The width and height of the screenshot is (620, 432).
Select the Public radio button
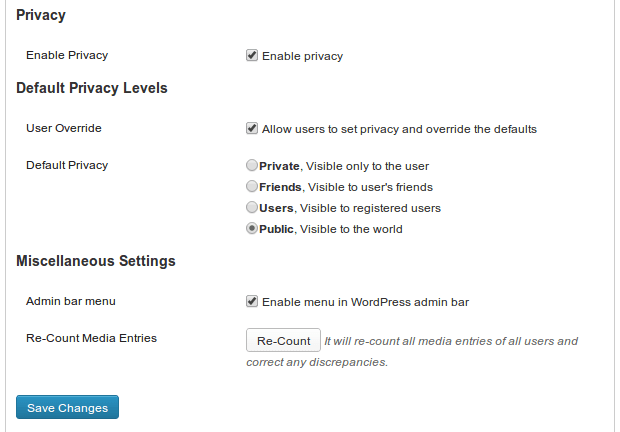(x=252, y=228)
